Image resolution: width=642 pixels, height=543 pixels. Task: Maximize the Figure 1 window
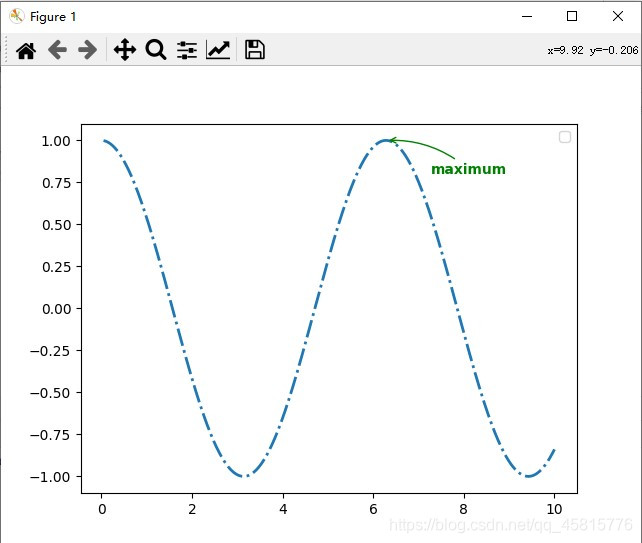coord(572,16)
